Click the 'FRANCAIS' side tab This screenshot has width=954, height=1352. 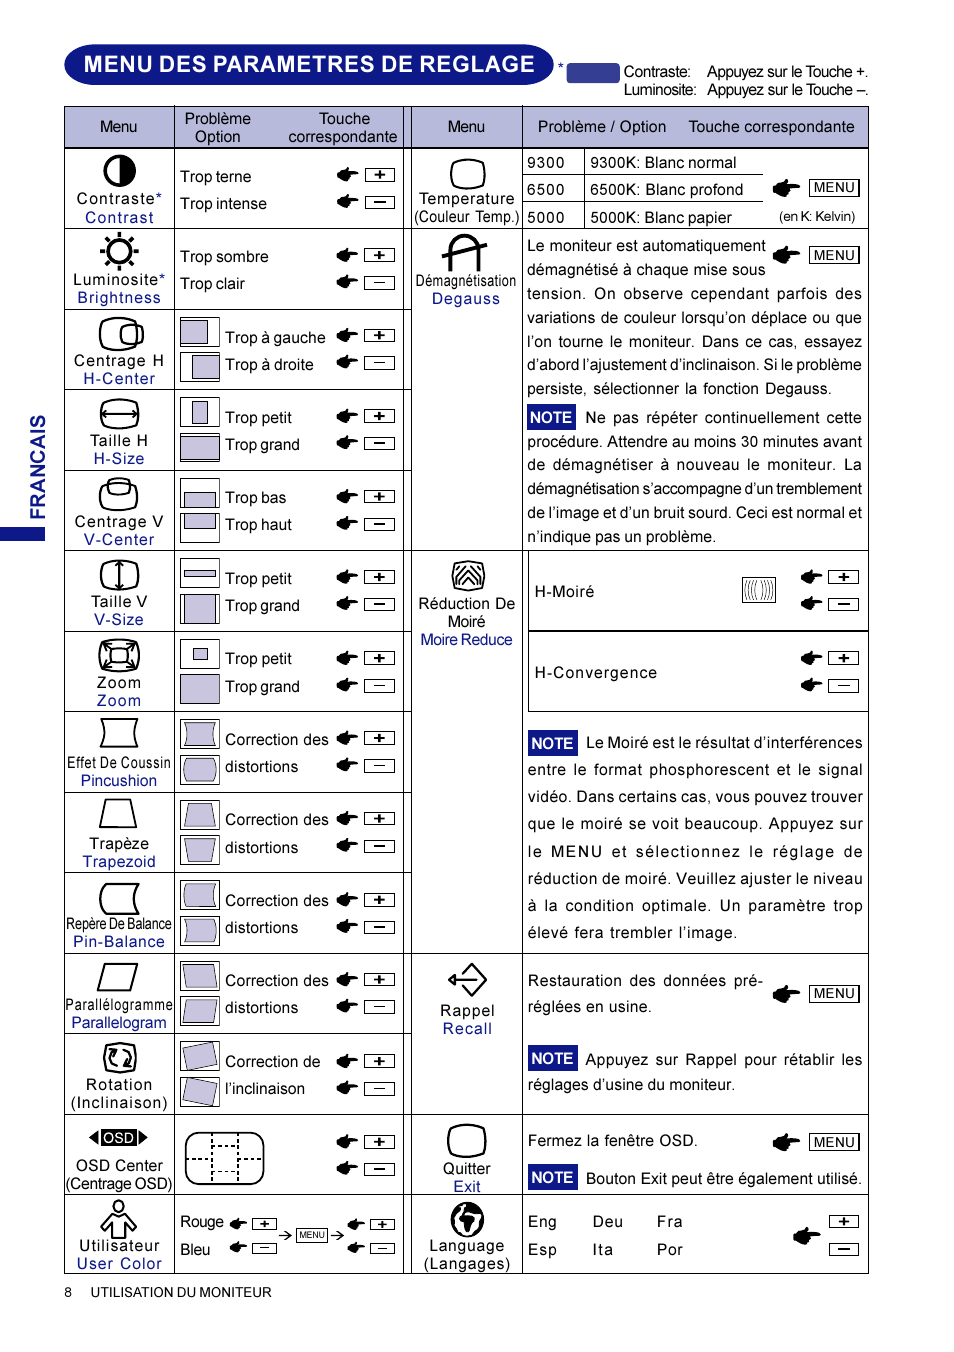pyautogui.click(x=37, y=466)
